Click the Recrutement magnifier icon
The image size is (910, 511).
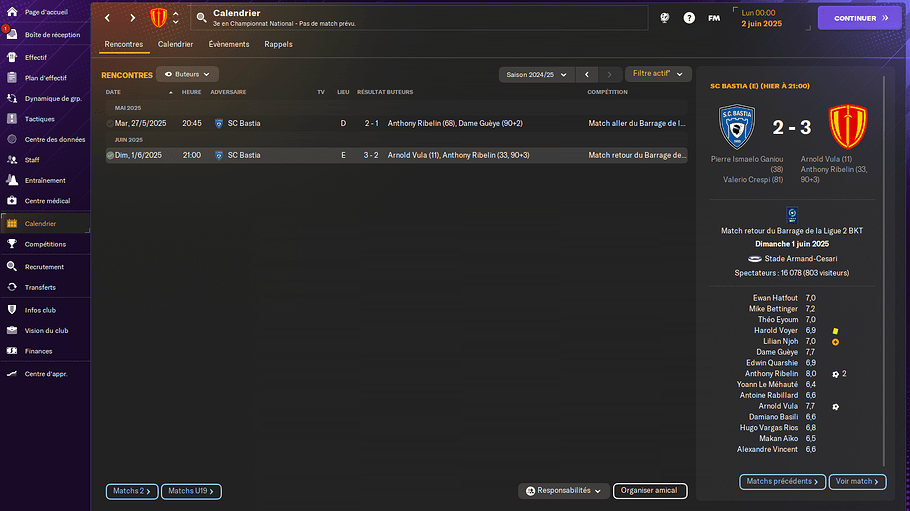coord(12,267)
